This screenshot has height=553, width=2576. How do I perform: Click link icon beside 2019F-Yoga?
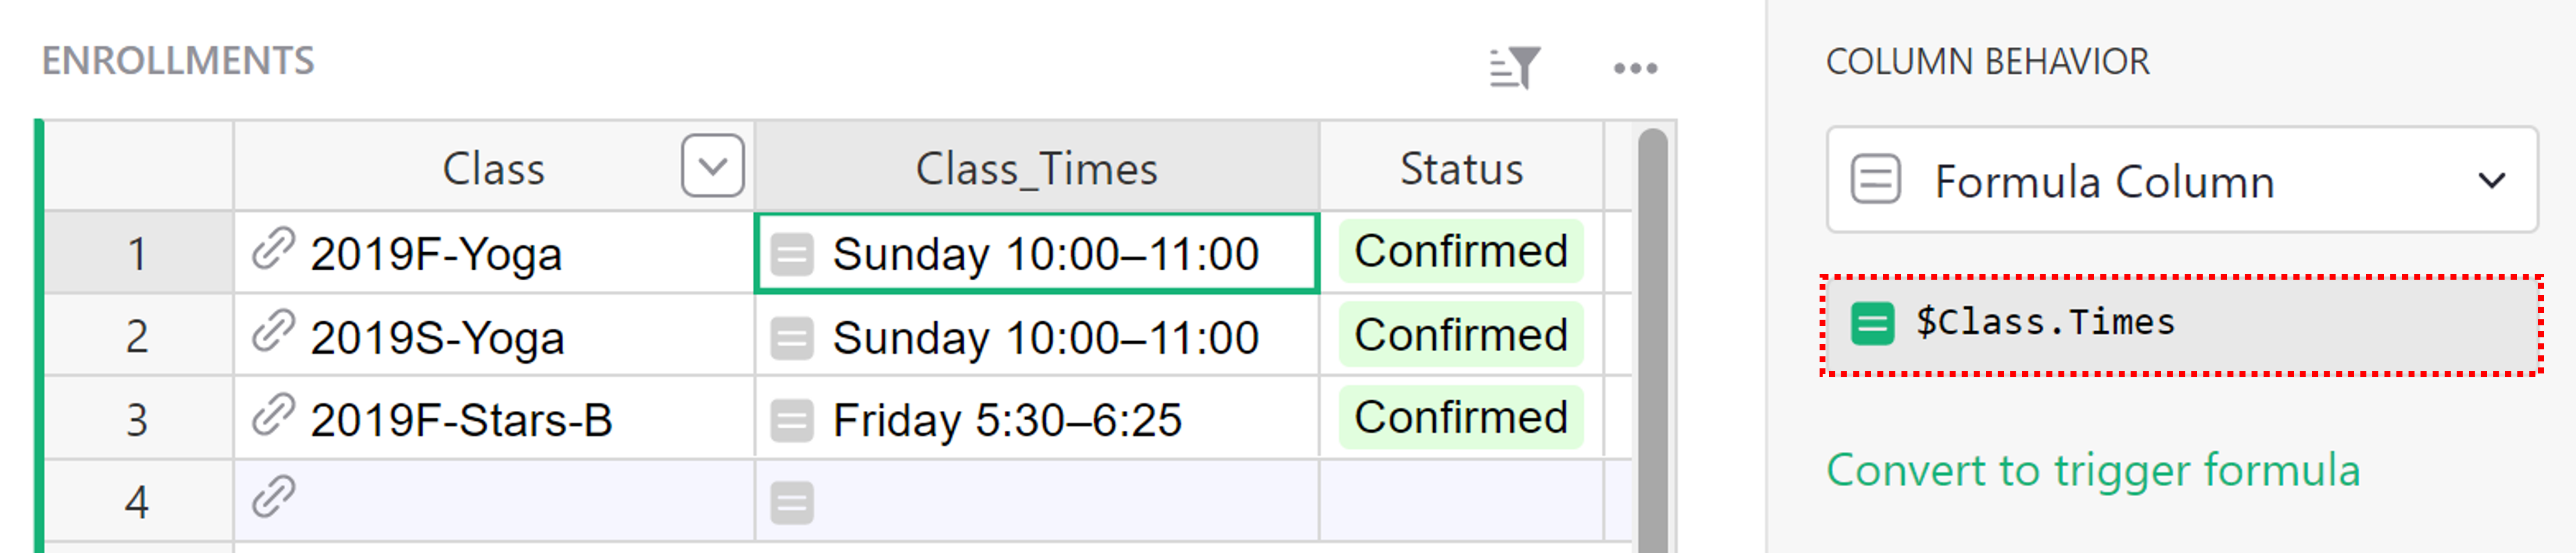[273, 249]
